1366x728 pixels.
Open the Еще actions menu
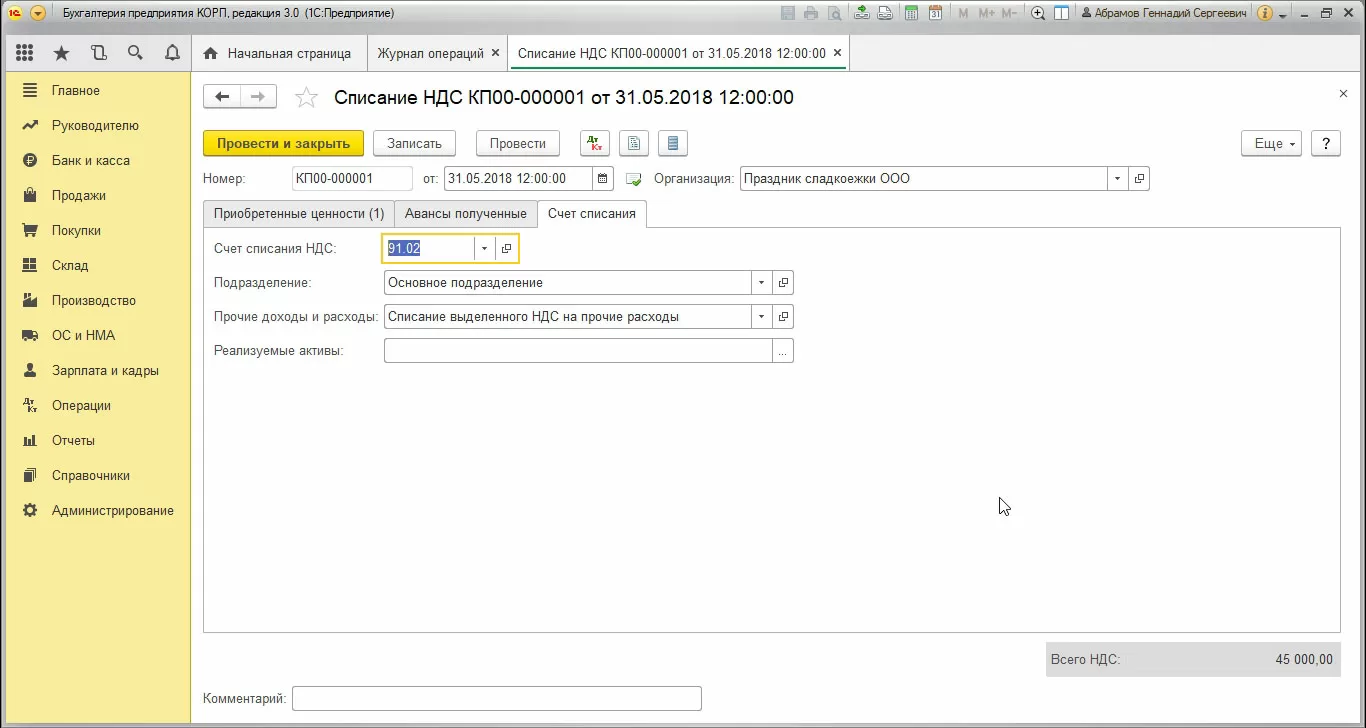coord(1271,143)
